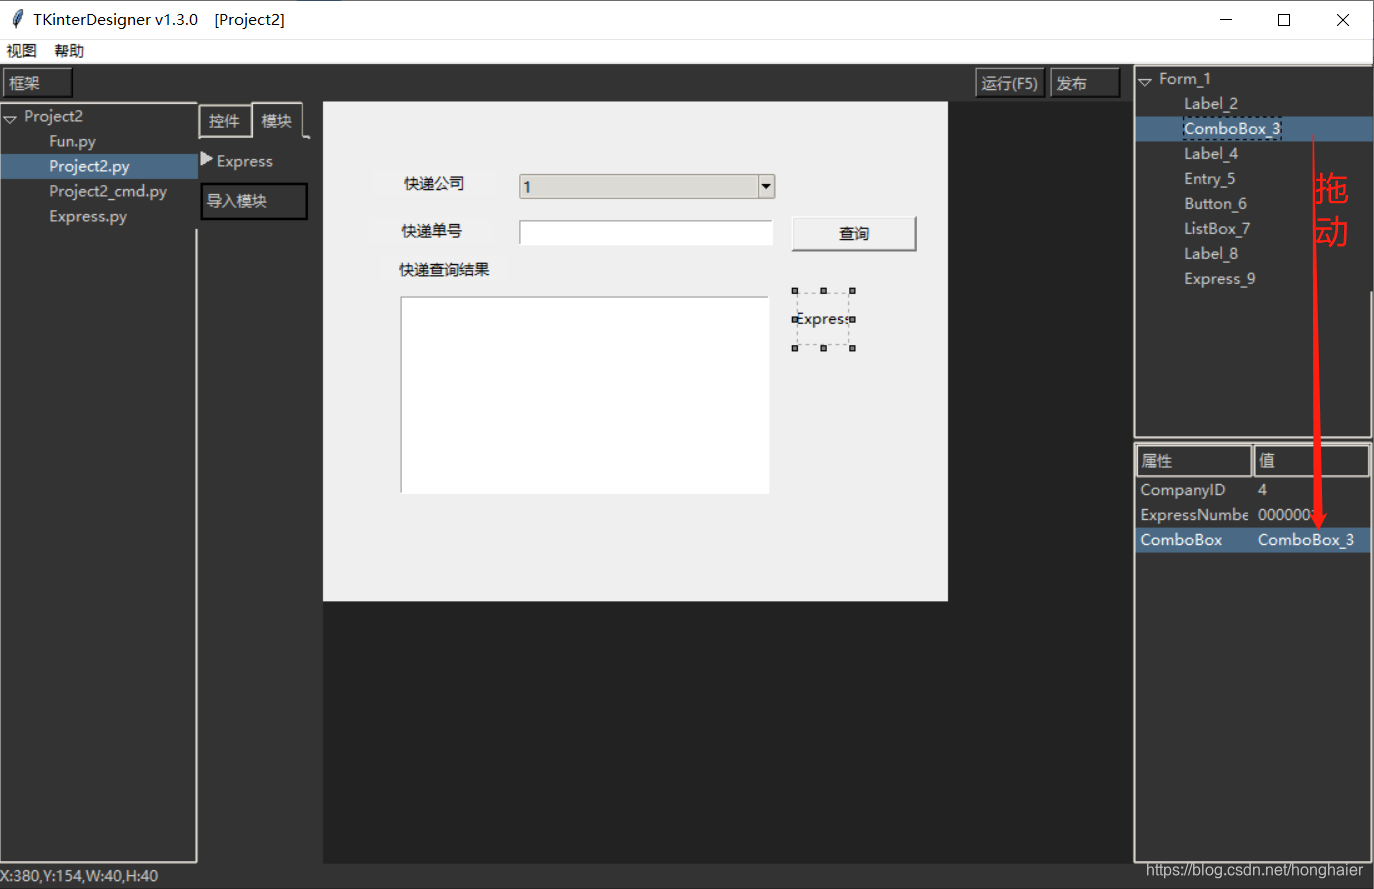Click the 运行(F5) button
The width and height of the screenshot is (1374, 889).
tap(1010, 83)
